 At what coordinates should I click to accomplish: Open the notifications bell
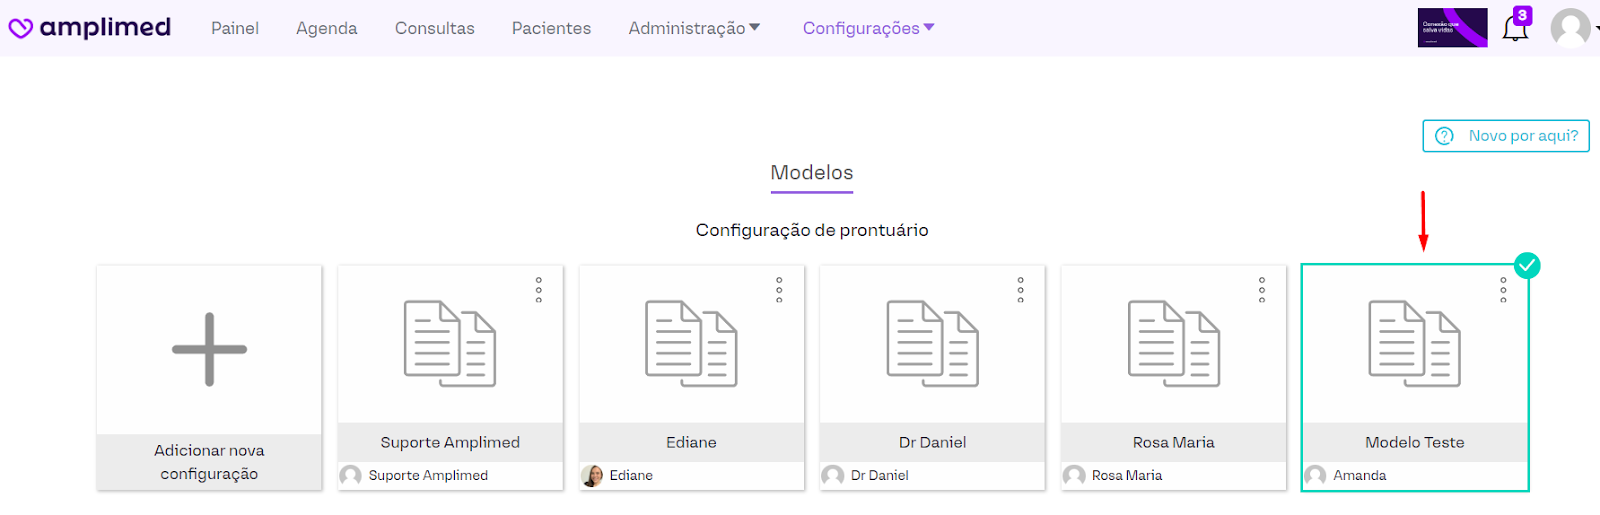coord(1515,28)
